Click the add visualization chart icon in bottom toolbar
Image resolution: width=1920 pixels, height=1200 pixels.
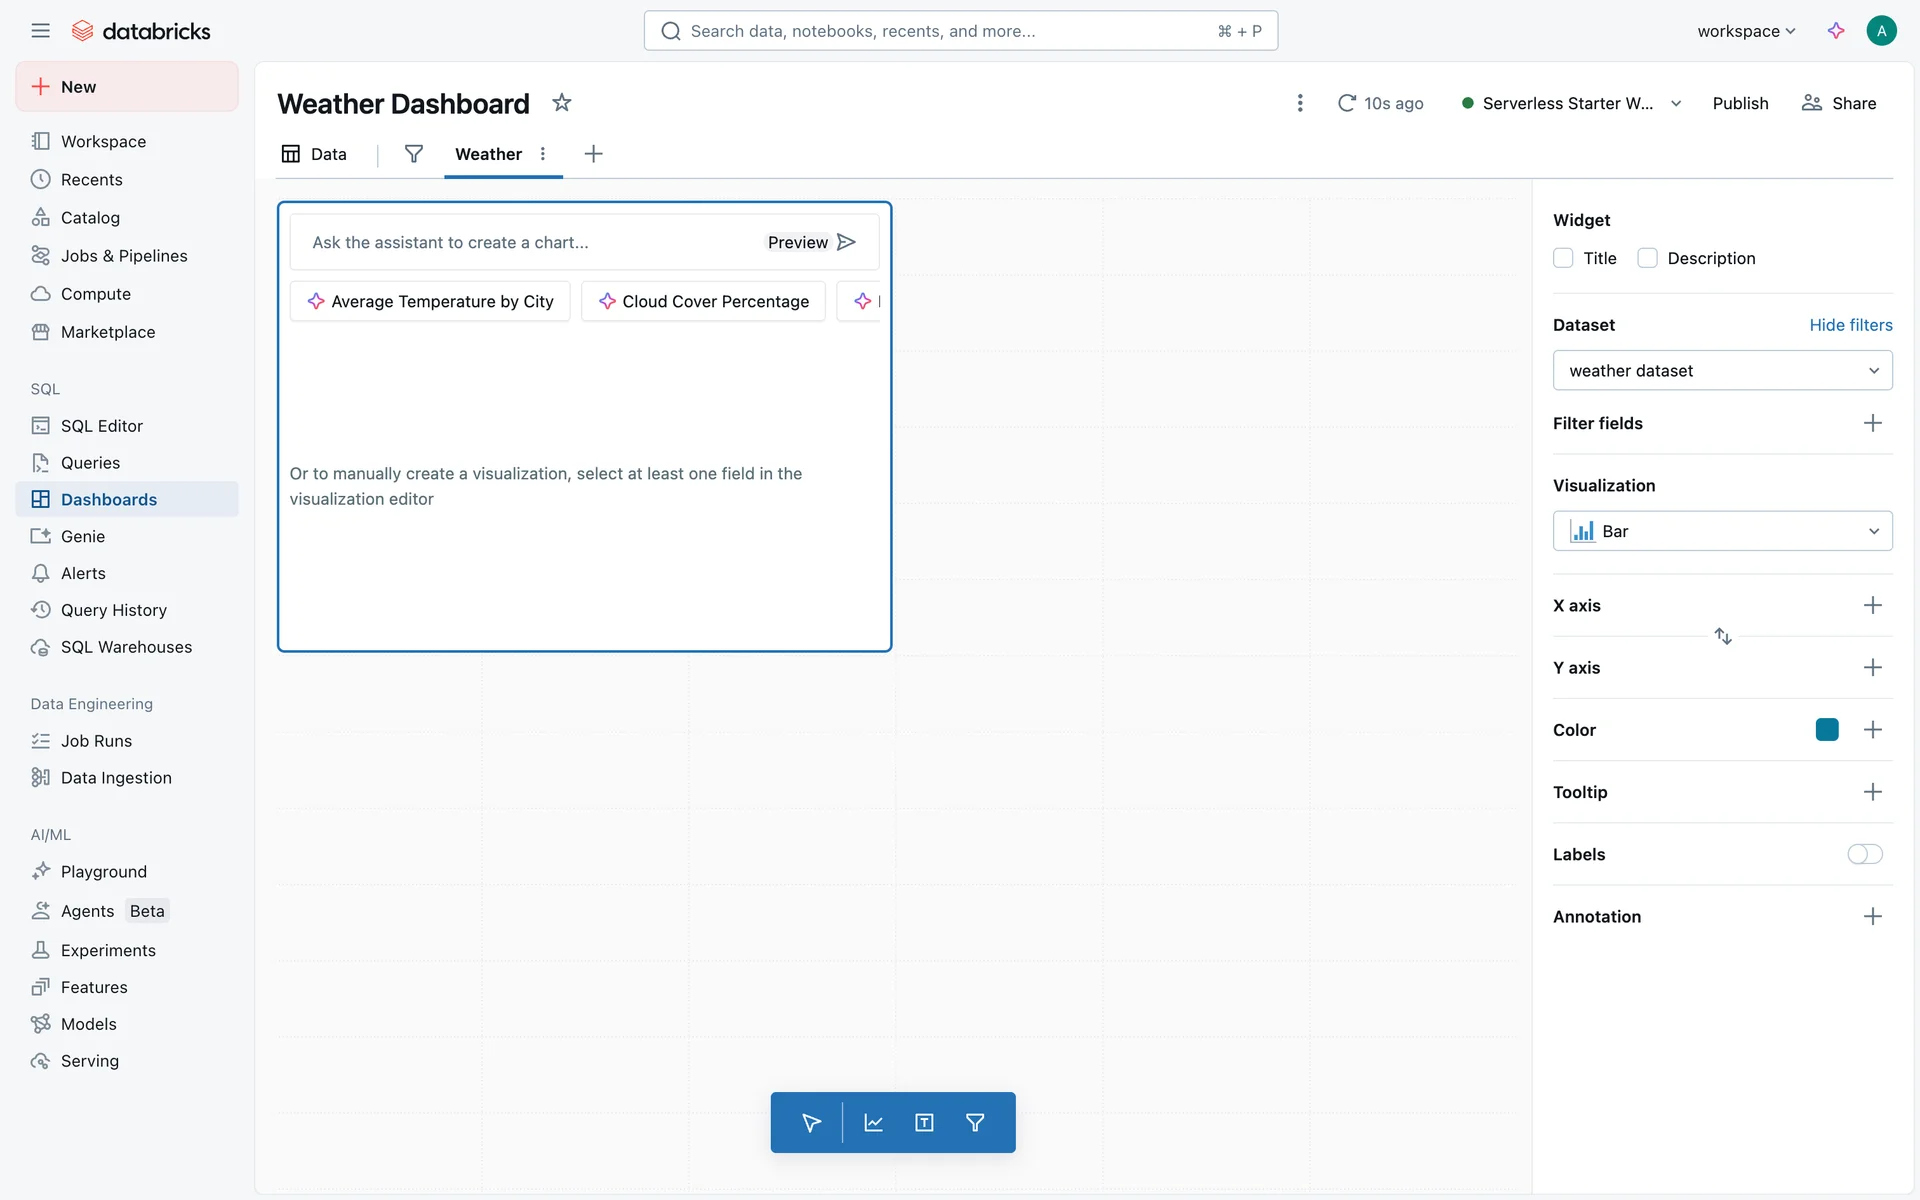pos(873,1122)
